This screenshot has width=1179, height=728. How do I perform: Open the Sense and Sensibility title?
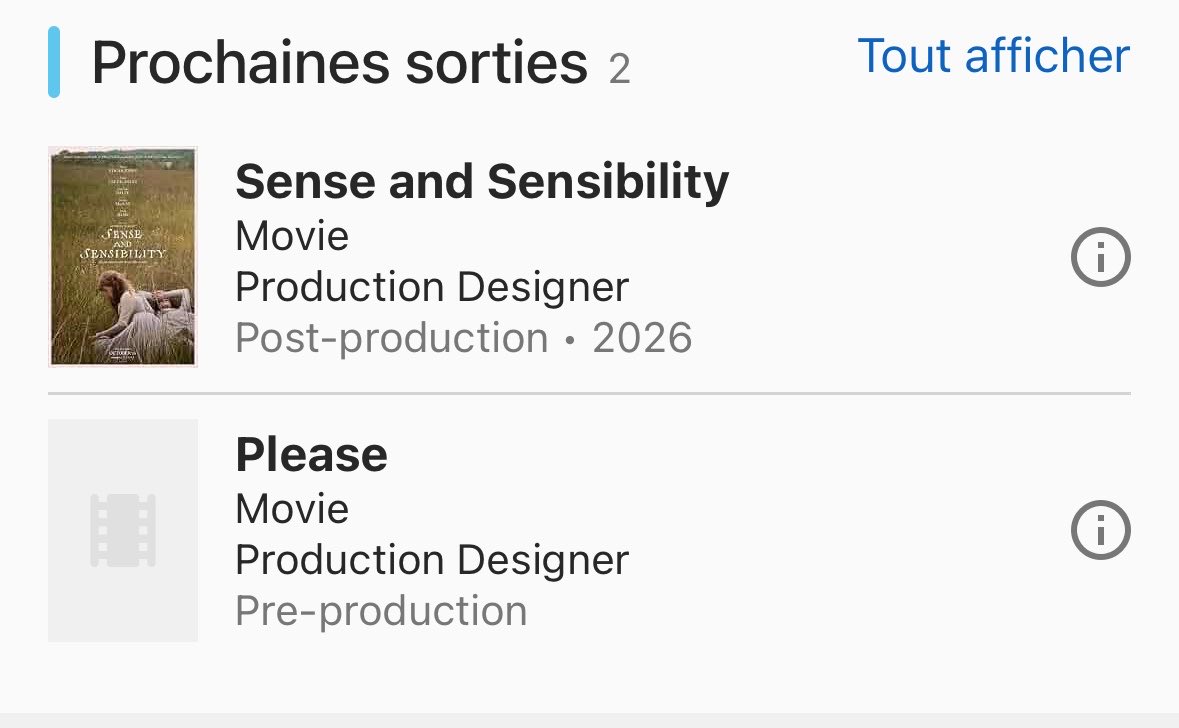click(482, 182)
